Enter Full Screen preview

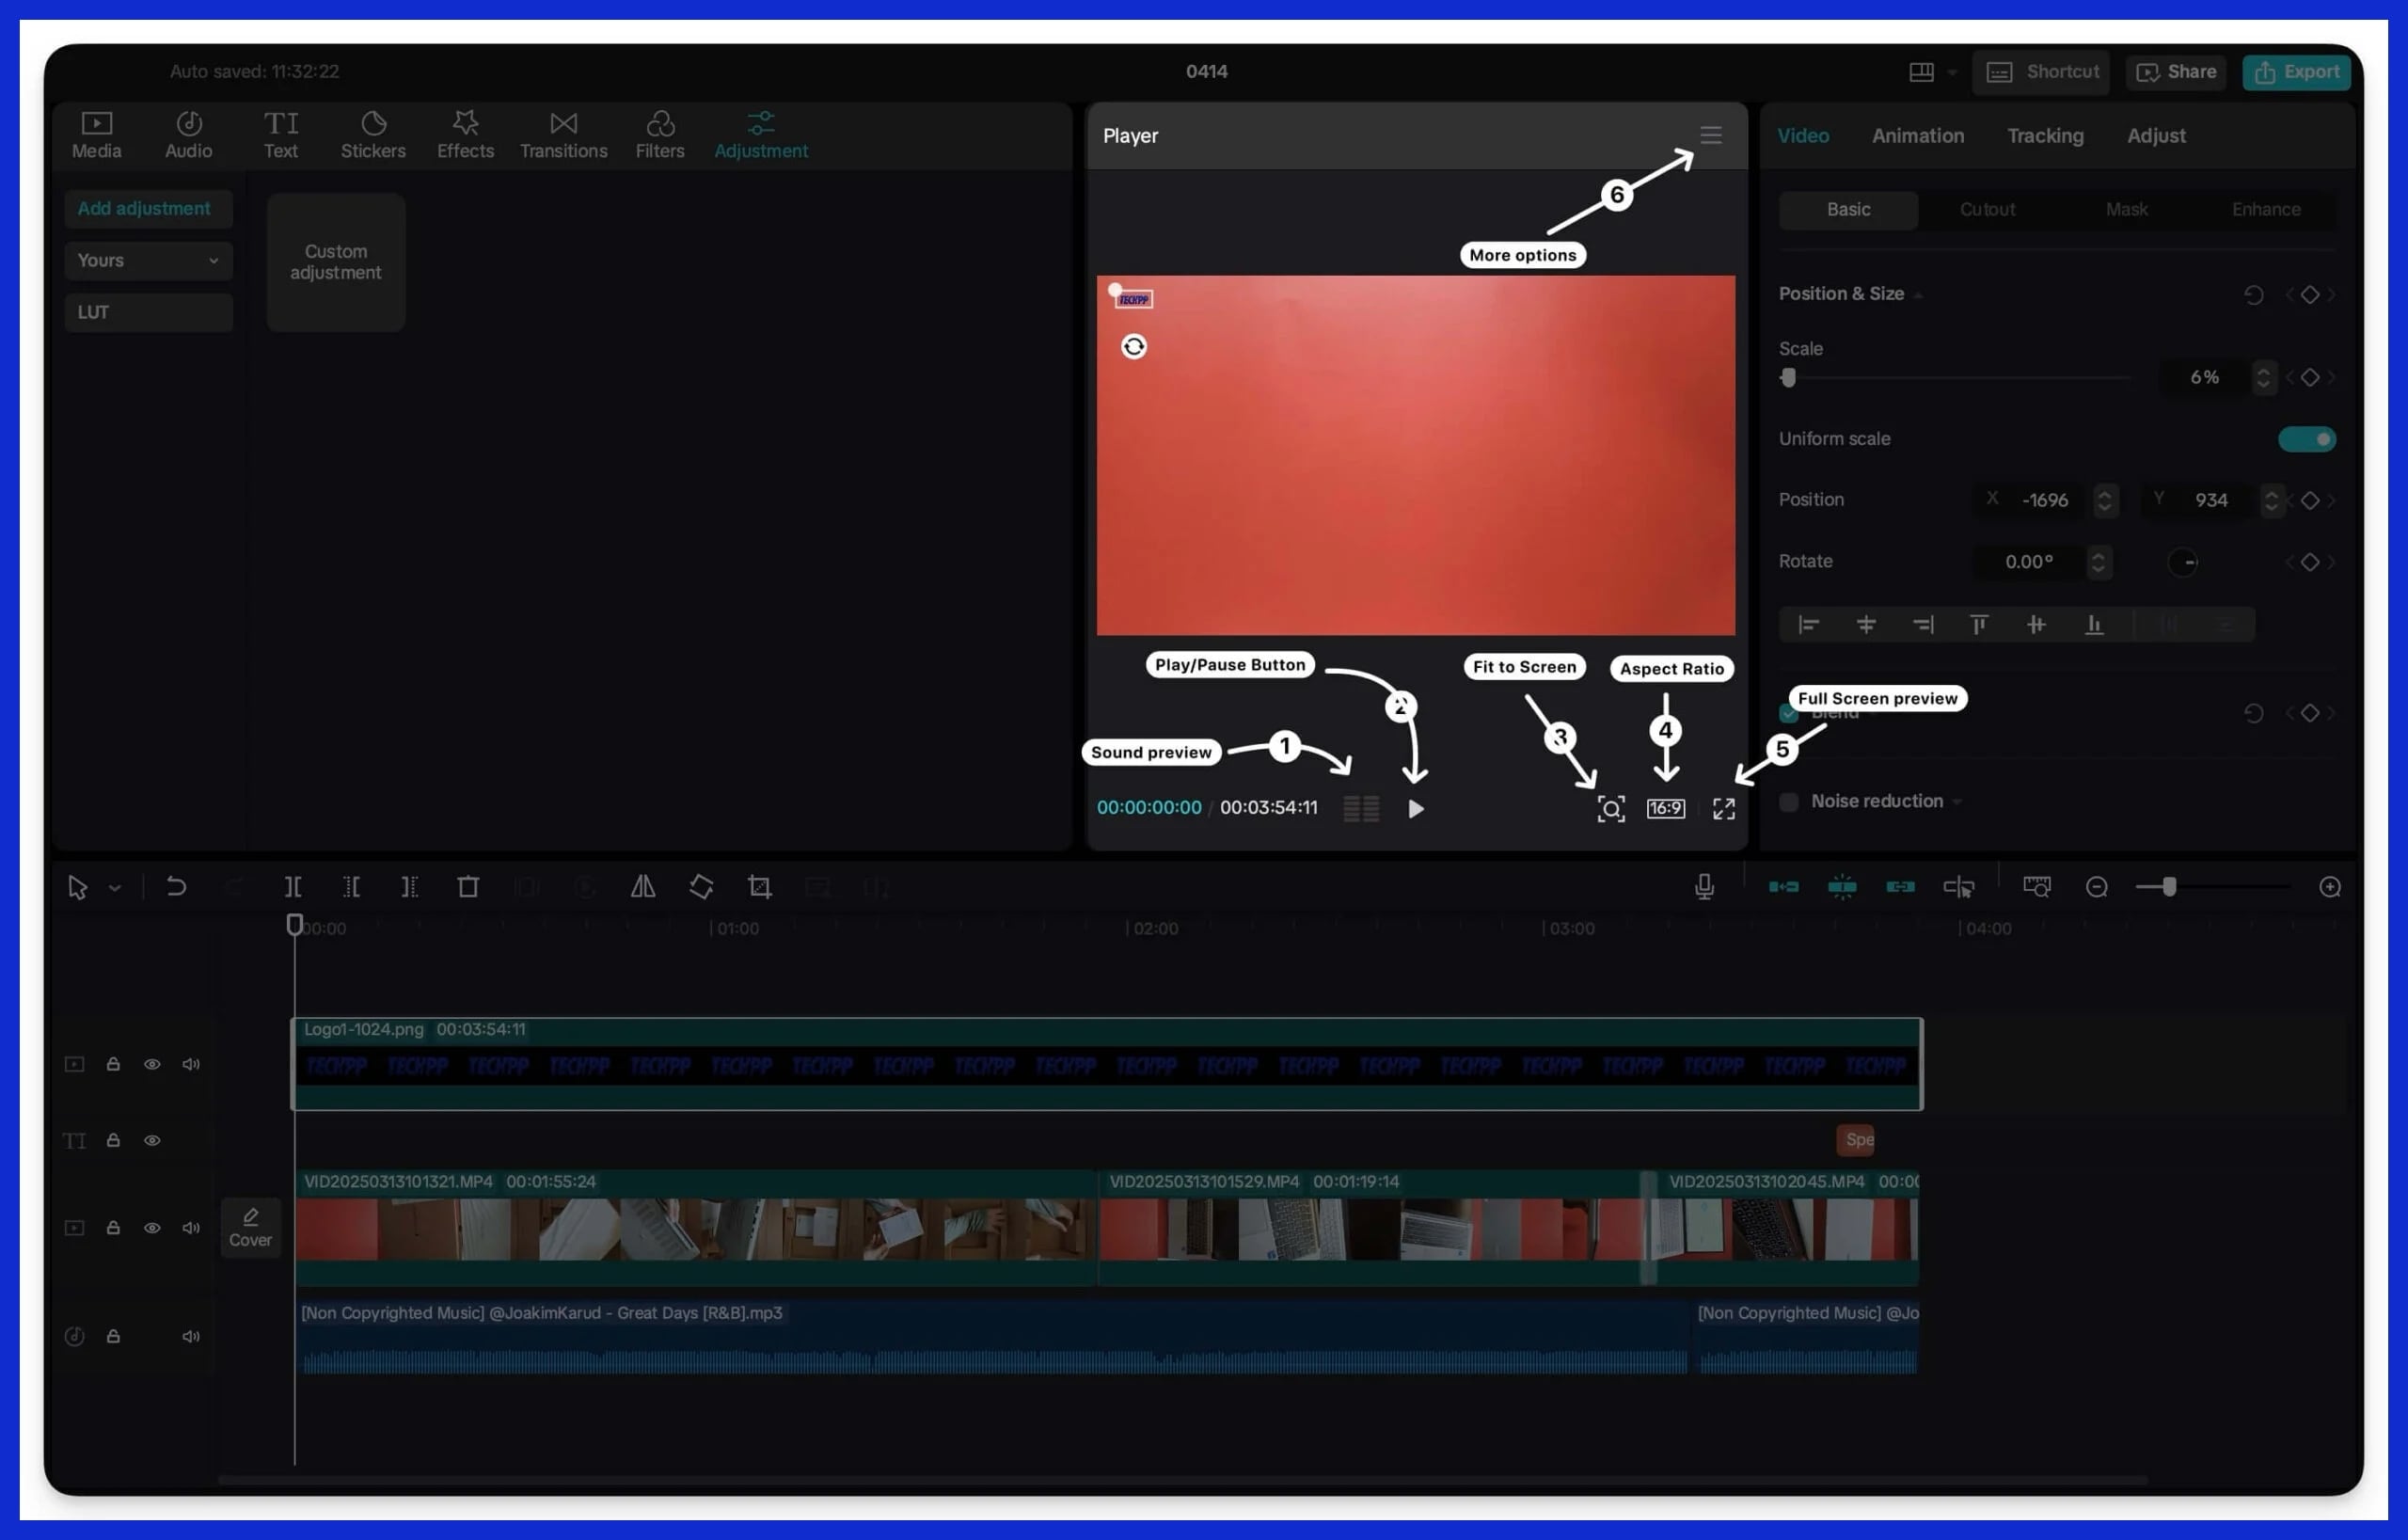(x=1723, y=808)
